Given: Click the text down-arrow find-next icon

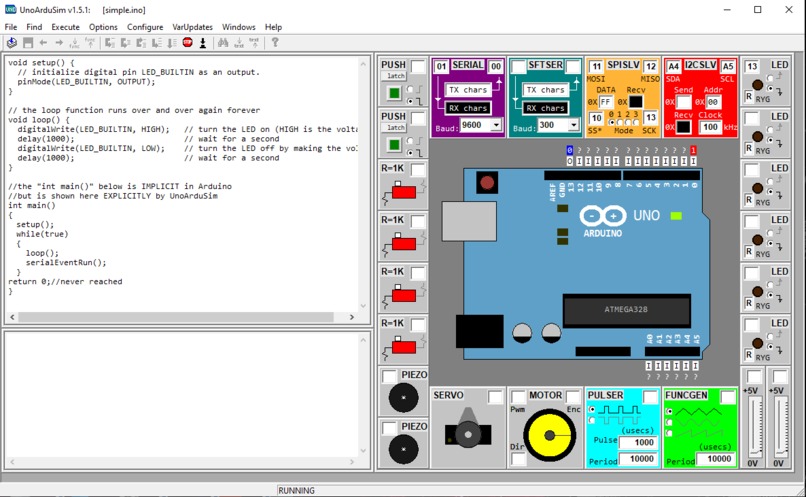Looking at the screenshot, I should [239, 43].
